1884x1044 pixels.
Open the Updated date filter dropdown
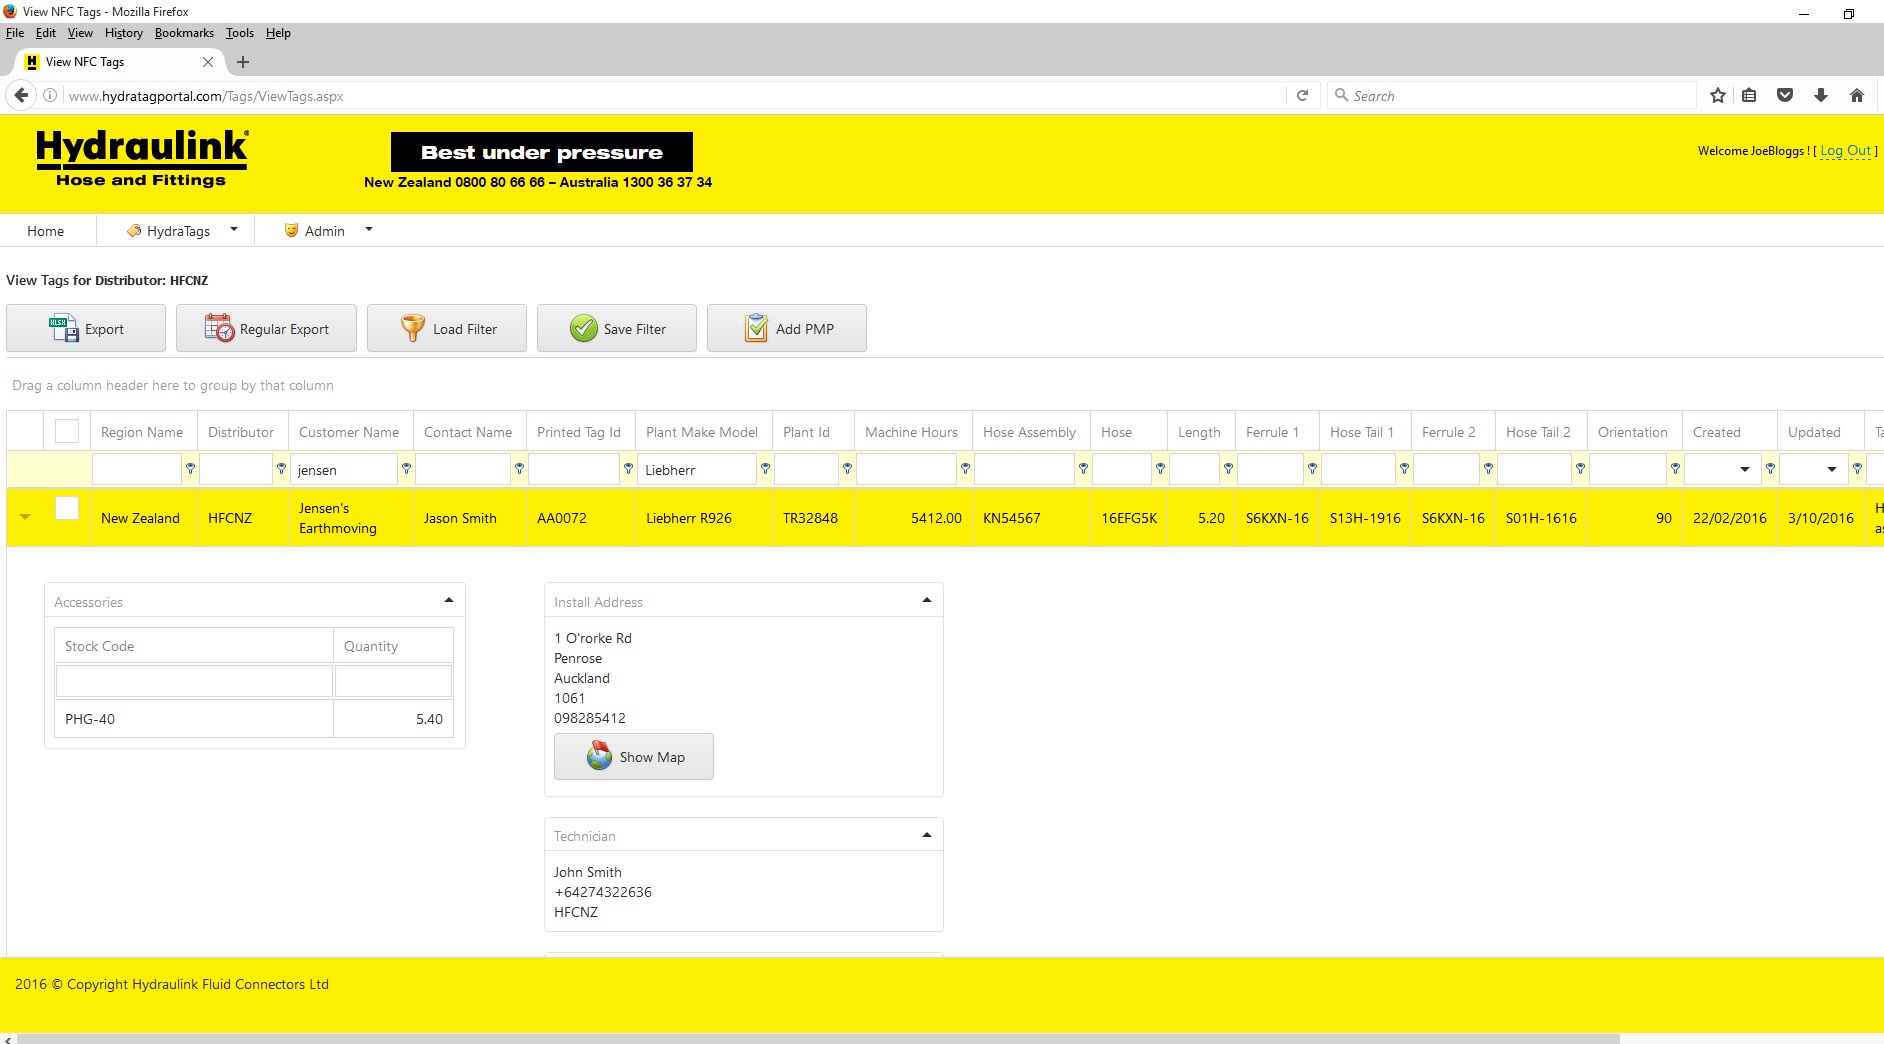point(1832,469)
